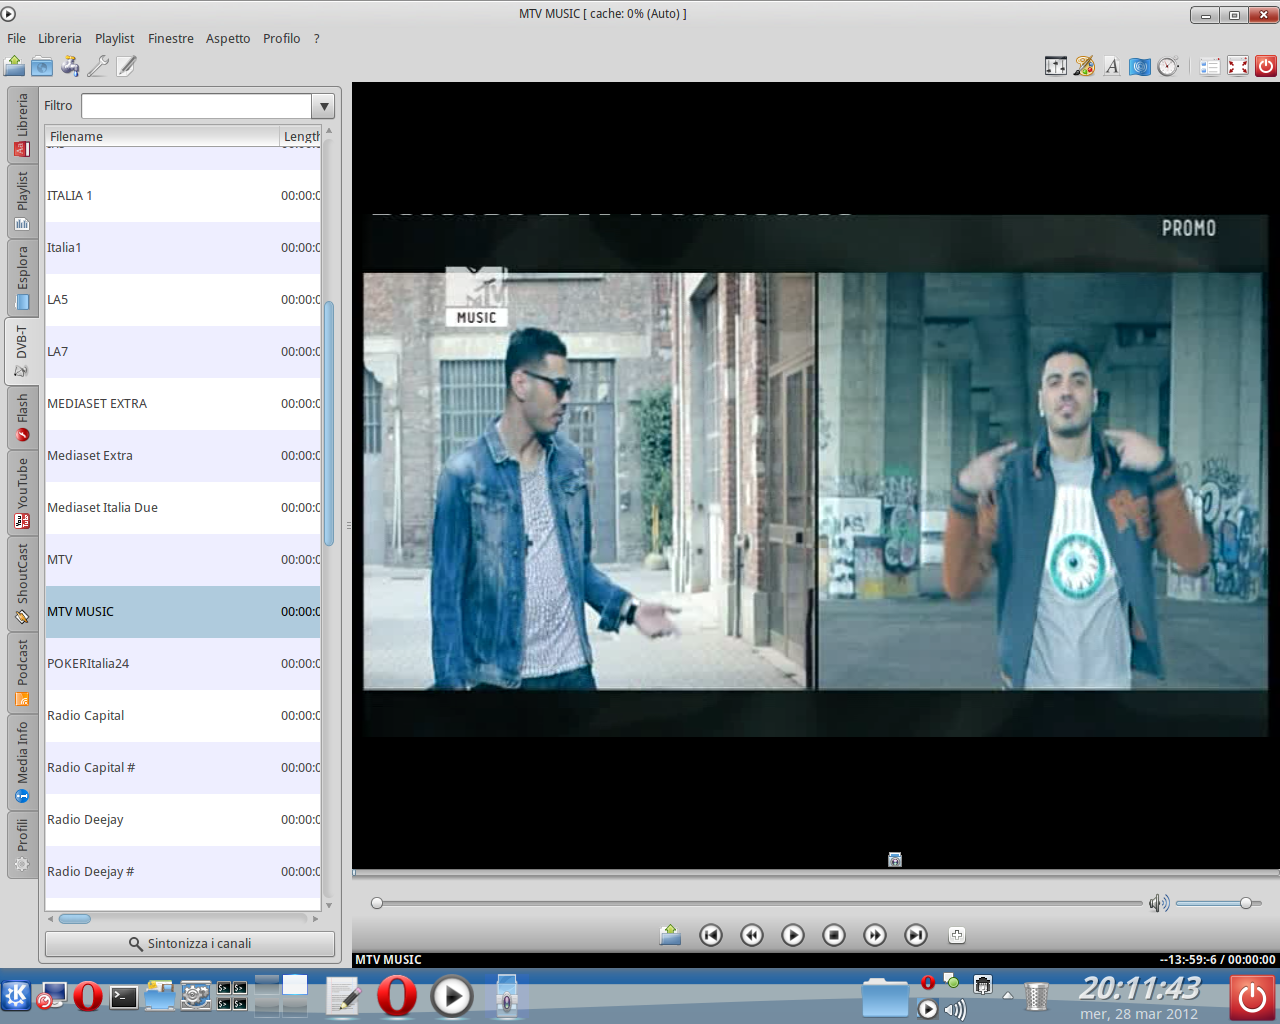
Task: Click the small icon below the video
Action: pos(895,859)
